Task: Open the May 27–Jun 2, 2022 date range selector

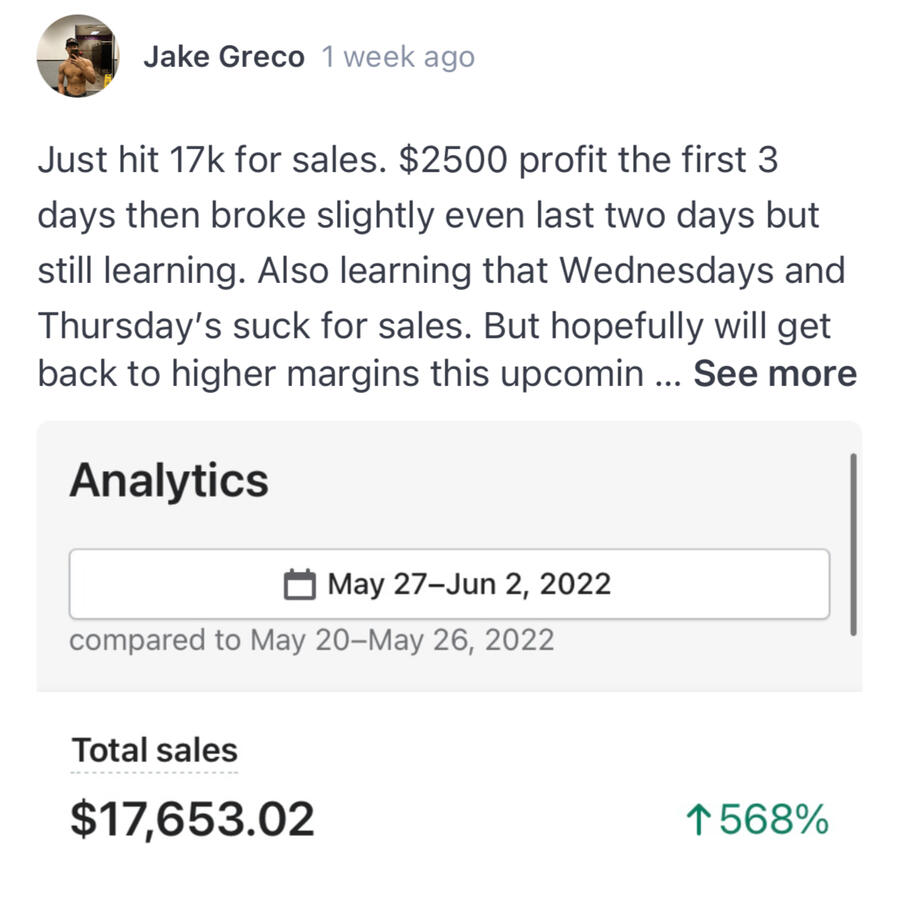Action: pos(449,584)
